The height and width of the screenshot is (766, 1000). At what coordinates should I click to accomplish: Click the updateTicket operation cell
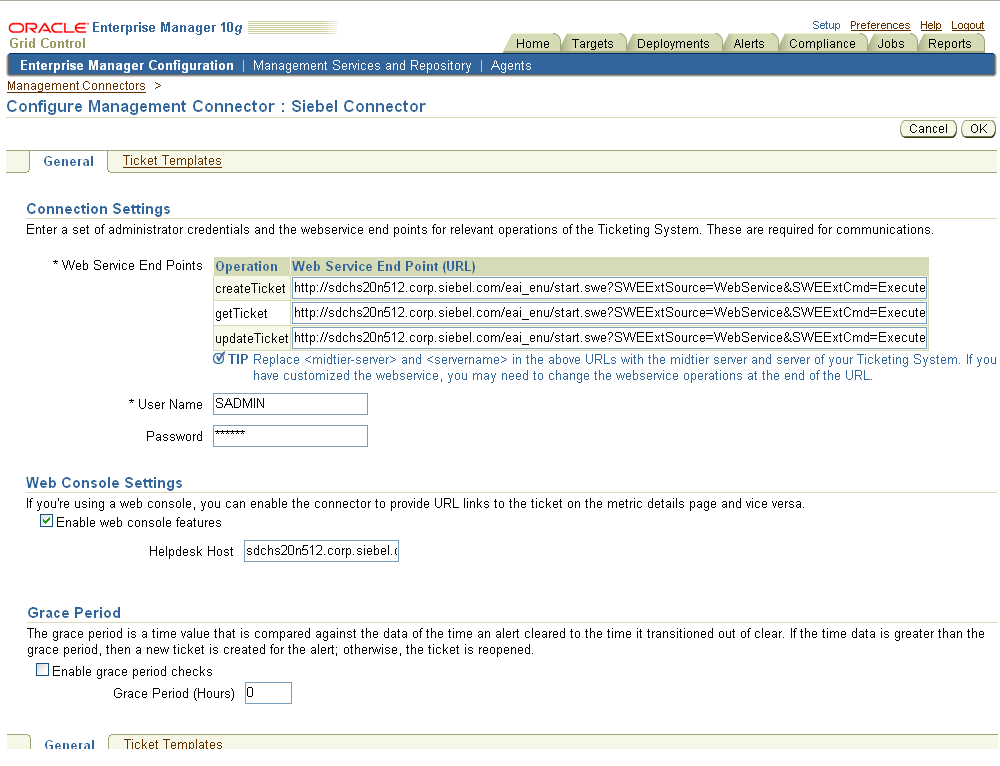pos(251,338)
